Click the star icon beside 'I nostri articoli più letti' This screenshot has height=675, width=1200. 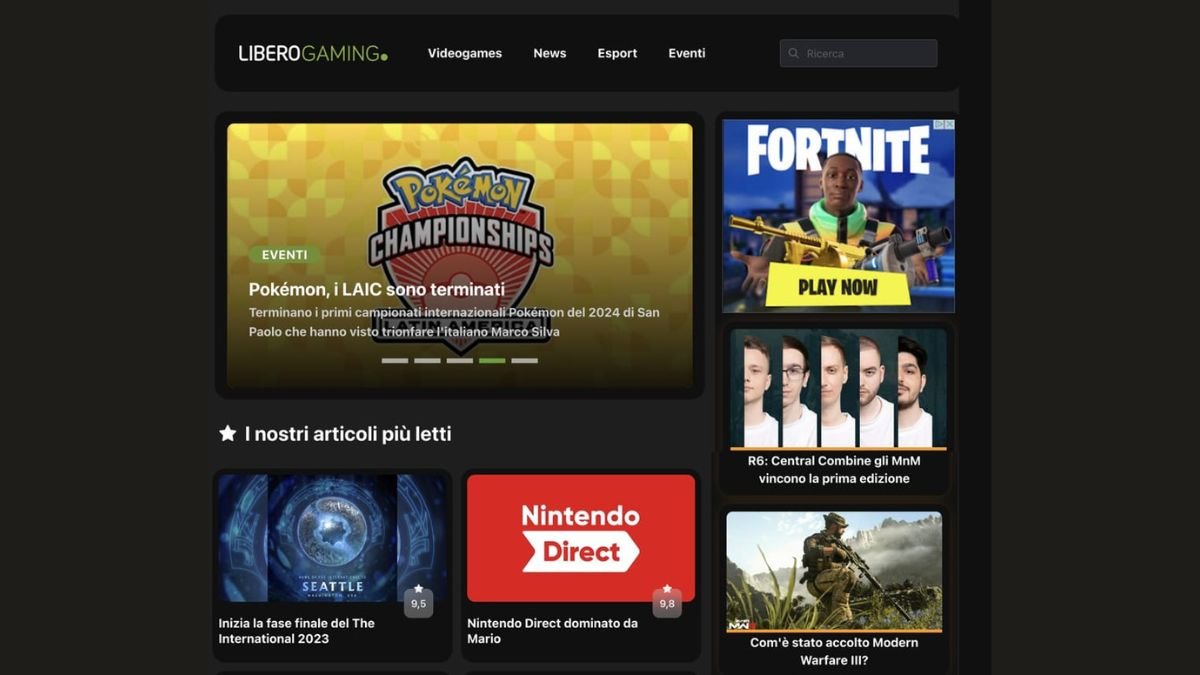click(x=228, y=434)
